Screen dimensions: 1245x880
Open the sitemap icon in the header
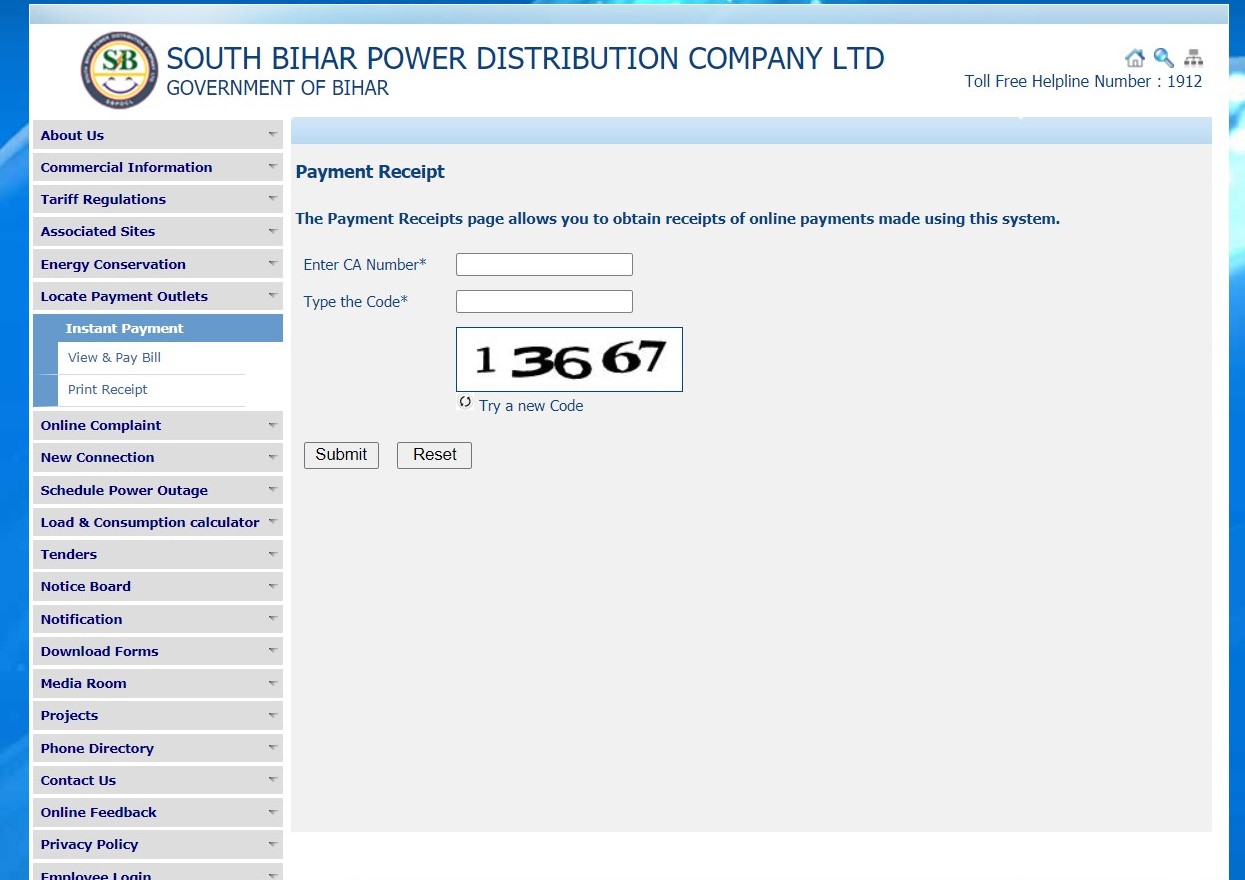pyautogui.click(x=1193, y=58)
